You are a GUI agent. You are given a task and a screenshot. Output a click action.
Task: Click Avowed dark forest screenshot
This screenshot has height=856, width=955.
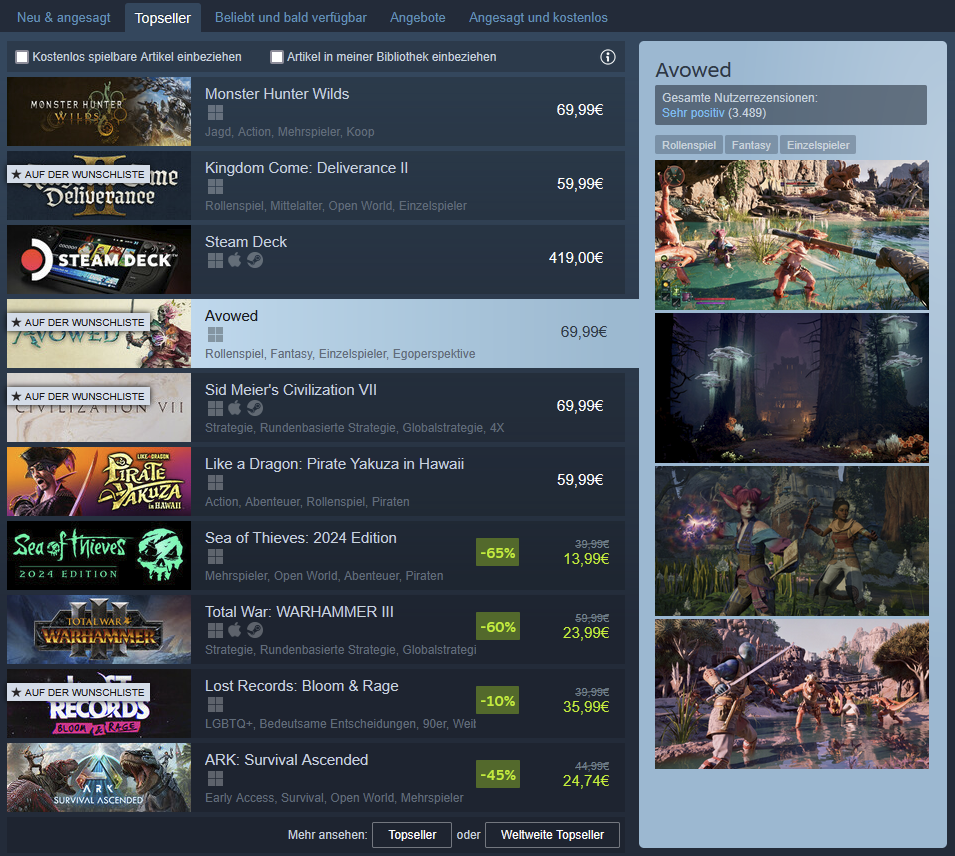pyautogui.click(x=792, y=387)
